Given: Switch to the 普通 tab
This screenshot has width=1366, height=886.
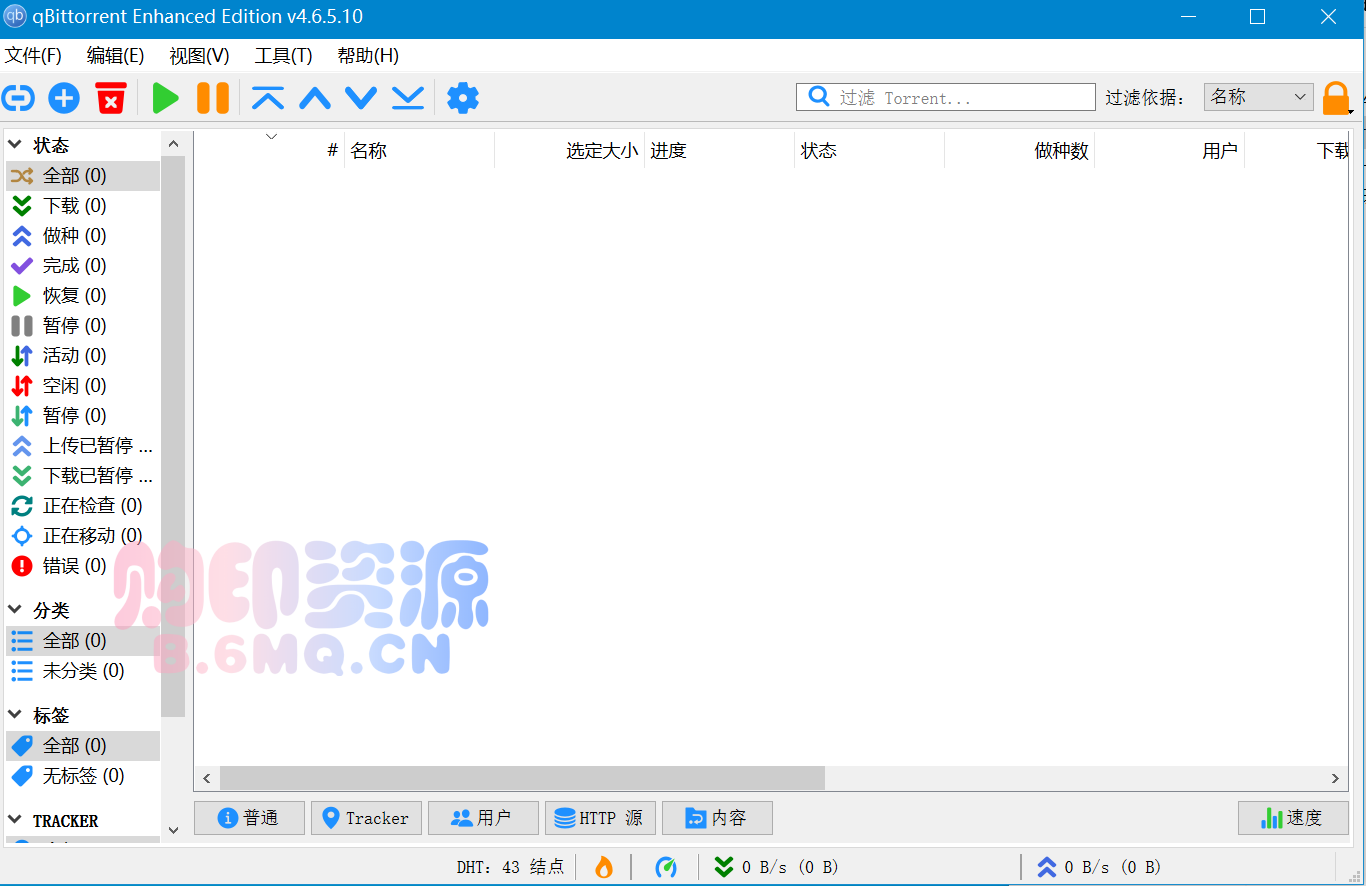Looking at the screenshot, I should click(x=249, y=818).
